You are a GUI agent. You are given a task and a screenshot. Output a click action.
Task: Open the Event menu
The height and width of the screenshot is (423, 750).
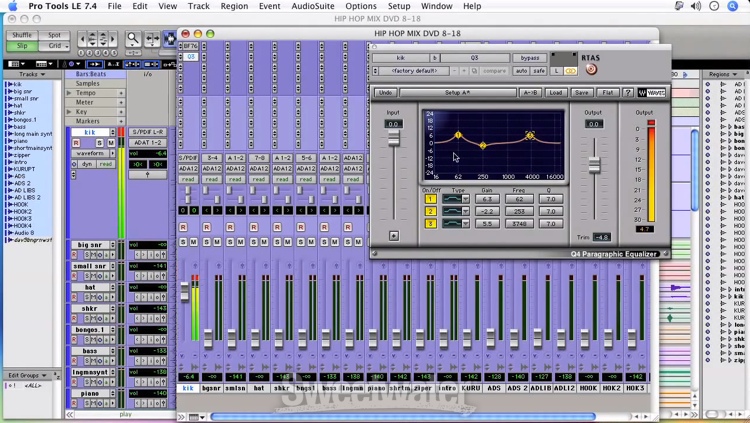click(269, 6)
